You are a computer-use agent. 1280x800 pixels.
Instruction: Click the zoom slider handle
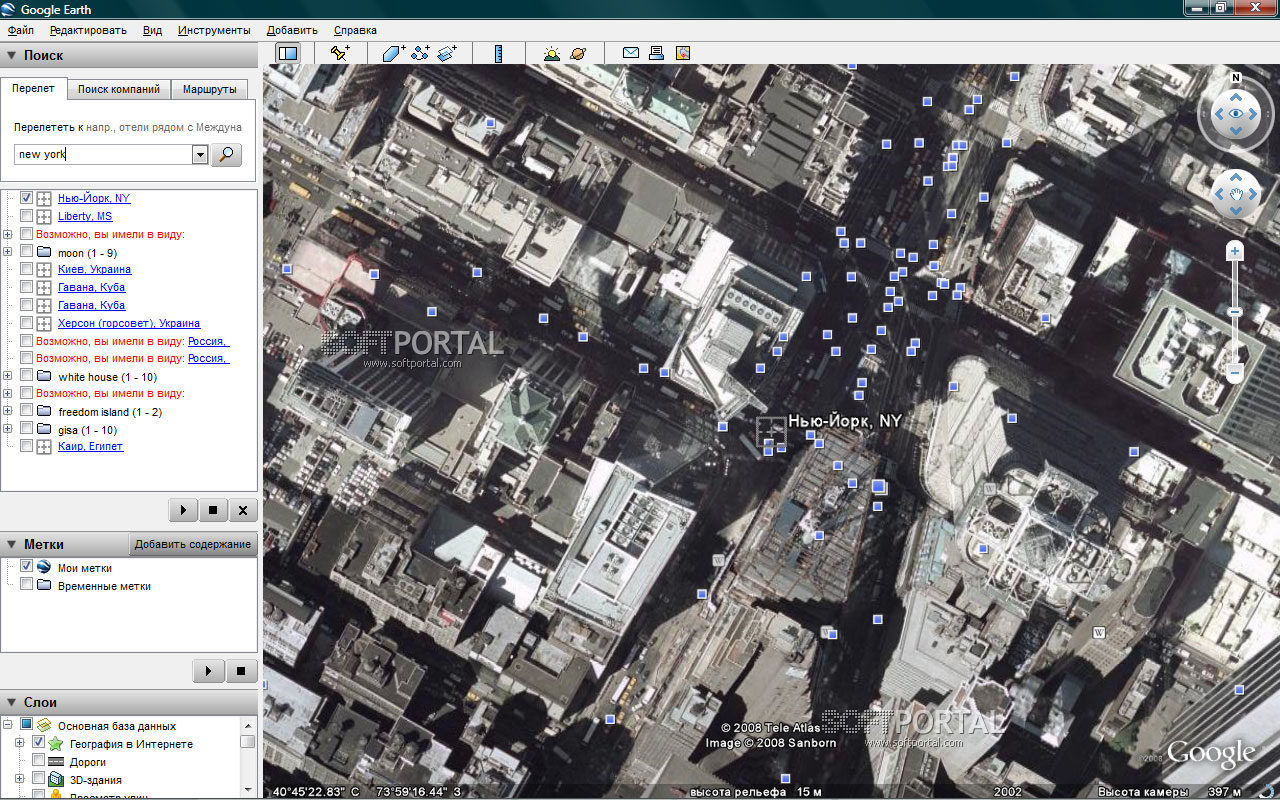coord(1235,312)
